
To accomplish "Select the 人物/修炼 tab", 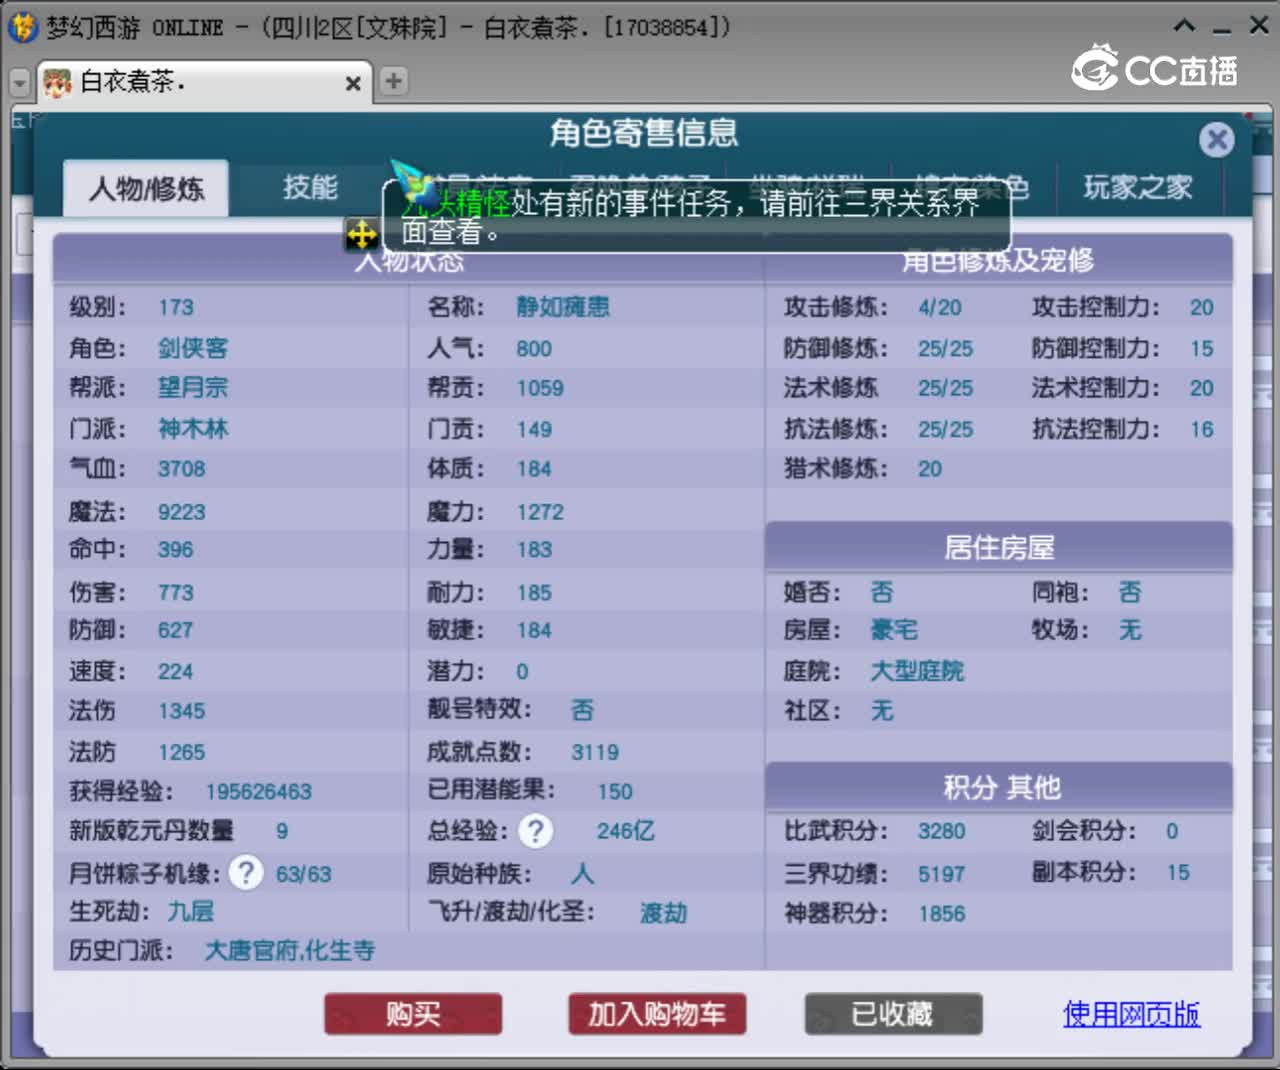I will point(146,188).
